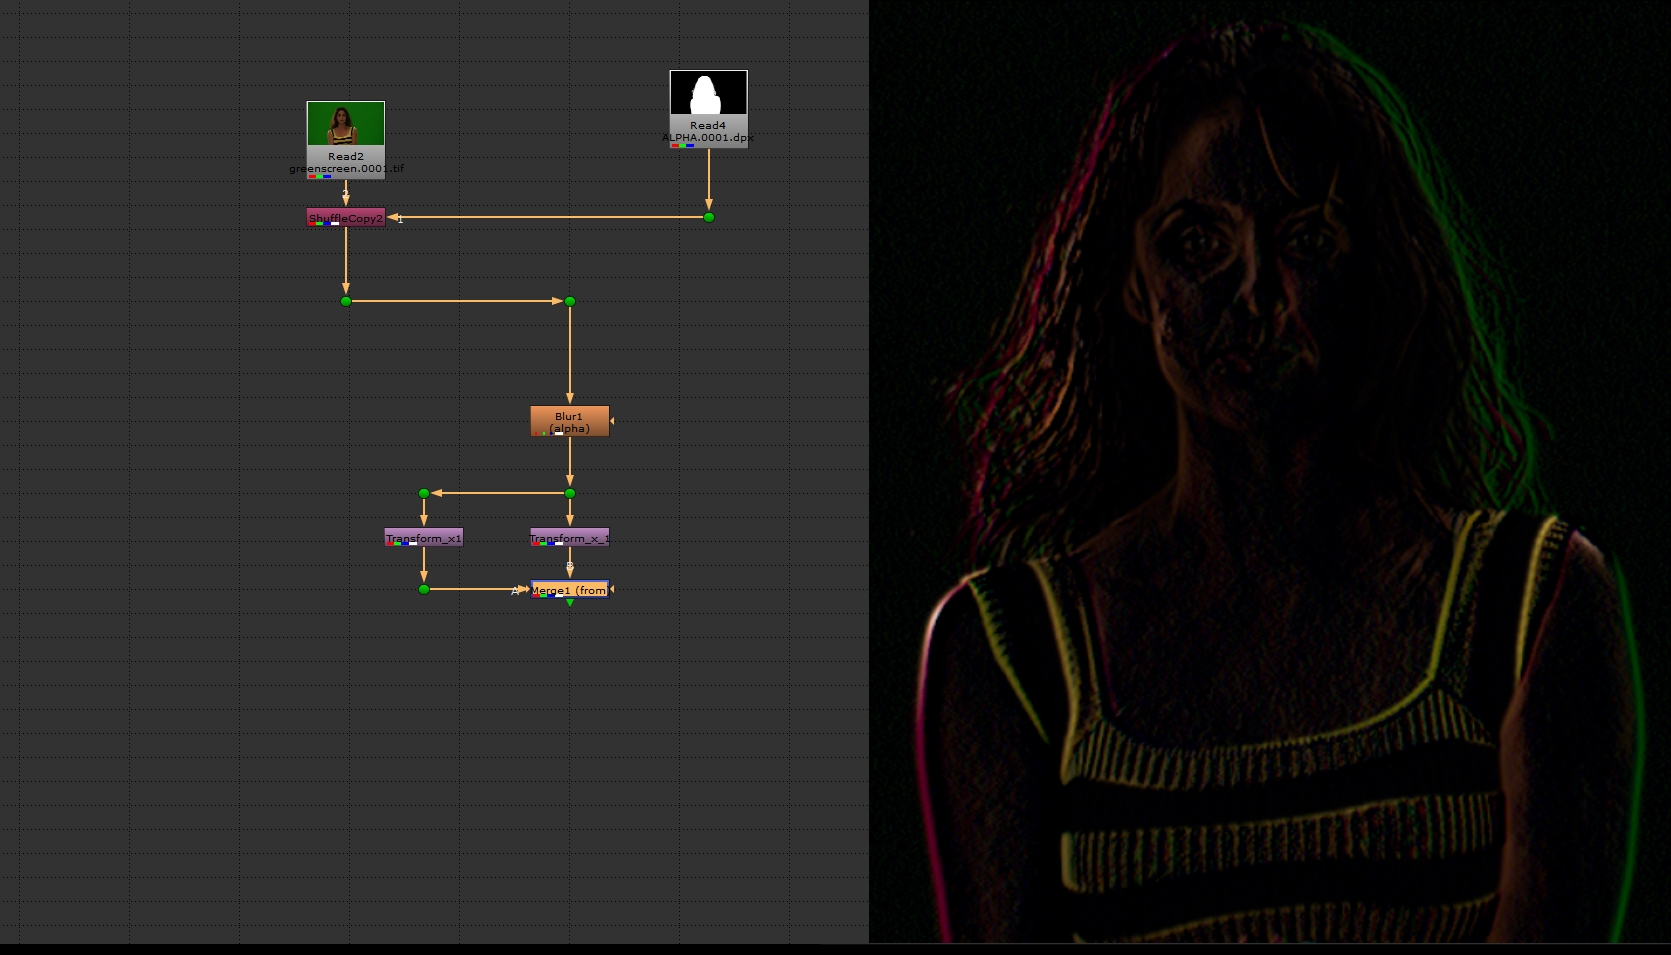This screenshot has height=955, width=1671.
Task: Click the green output triangle below Merge1
Action: click(x=570, y=603)
